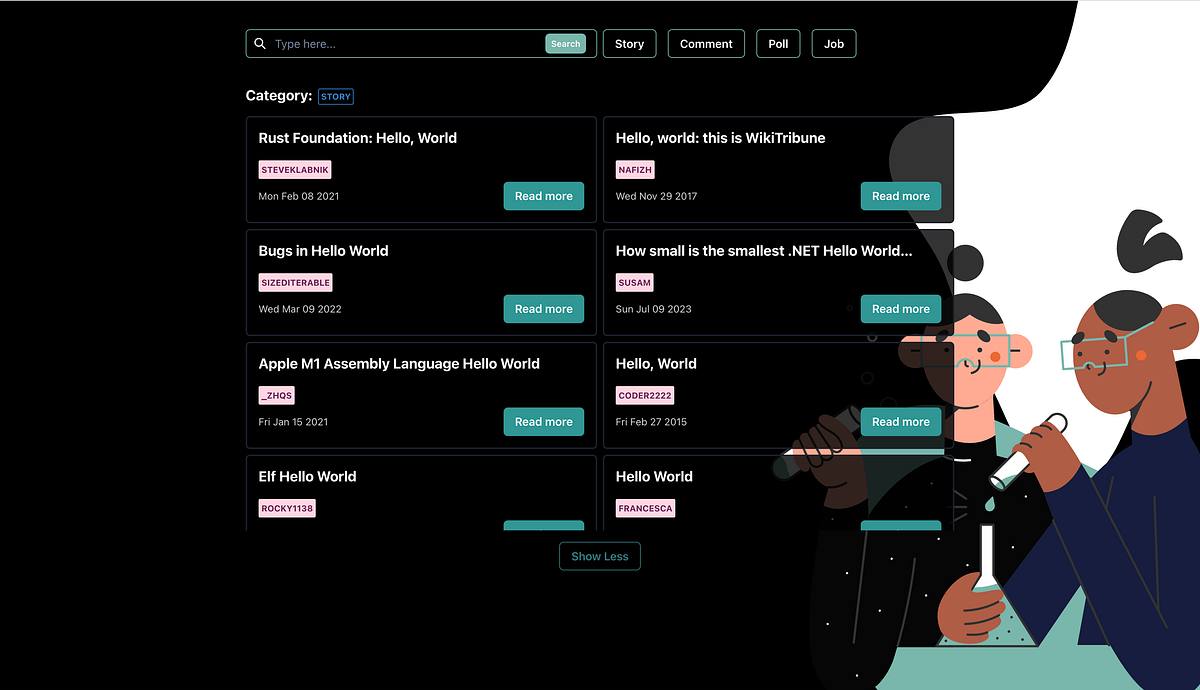This screenshot has width=1200, height=690.
Task: Select the Story filter
Action: 629,43
